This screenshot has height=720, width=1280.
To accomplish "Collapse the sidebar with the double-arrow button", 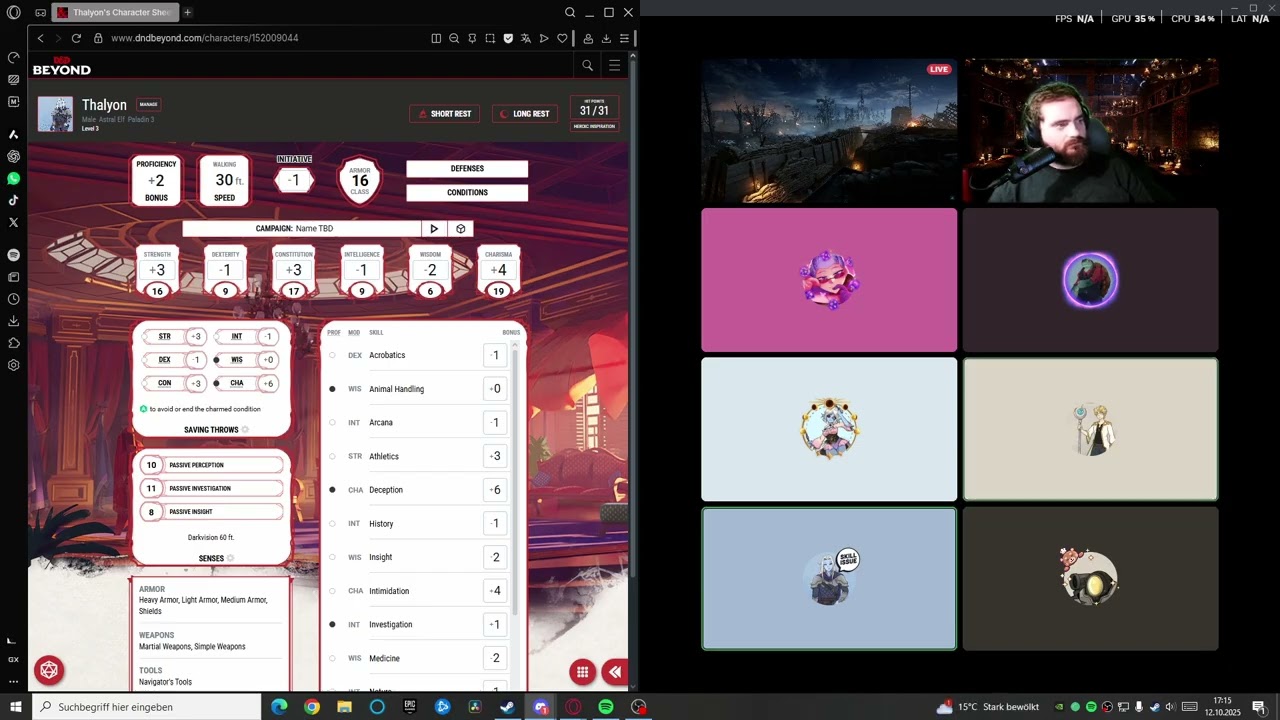I will point(615,672).
